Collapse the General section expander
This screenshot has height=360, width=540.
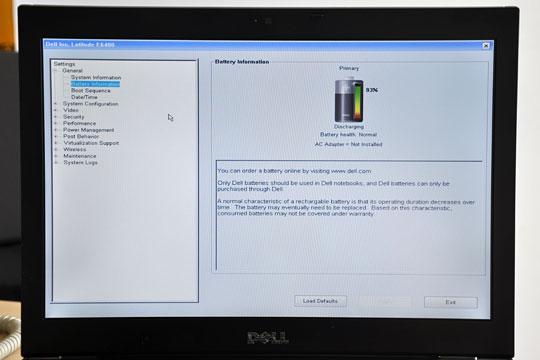(x=56, y=71)
